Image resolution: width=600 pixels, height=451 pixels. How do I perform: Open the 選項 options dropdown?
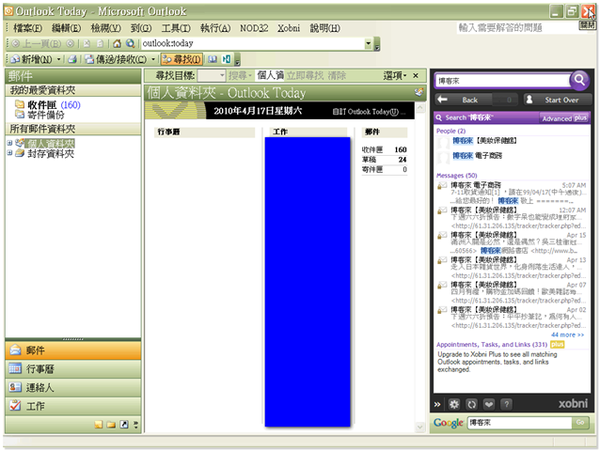[x=395, y=76]
